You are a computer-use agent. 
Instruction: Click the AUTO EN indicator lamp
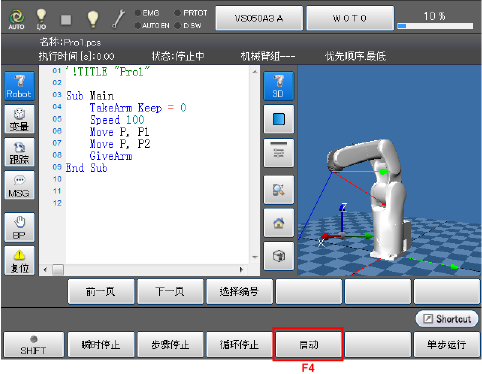tap(138, 25)
